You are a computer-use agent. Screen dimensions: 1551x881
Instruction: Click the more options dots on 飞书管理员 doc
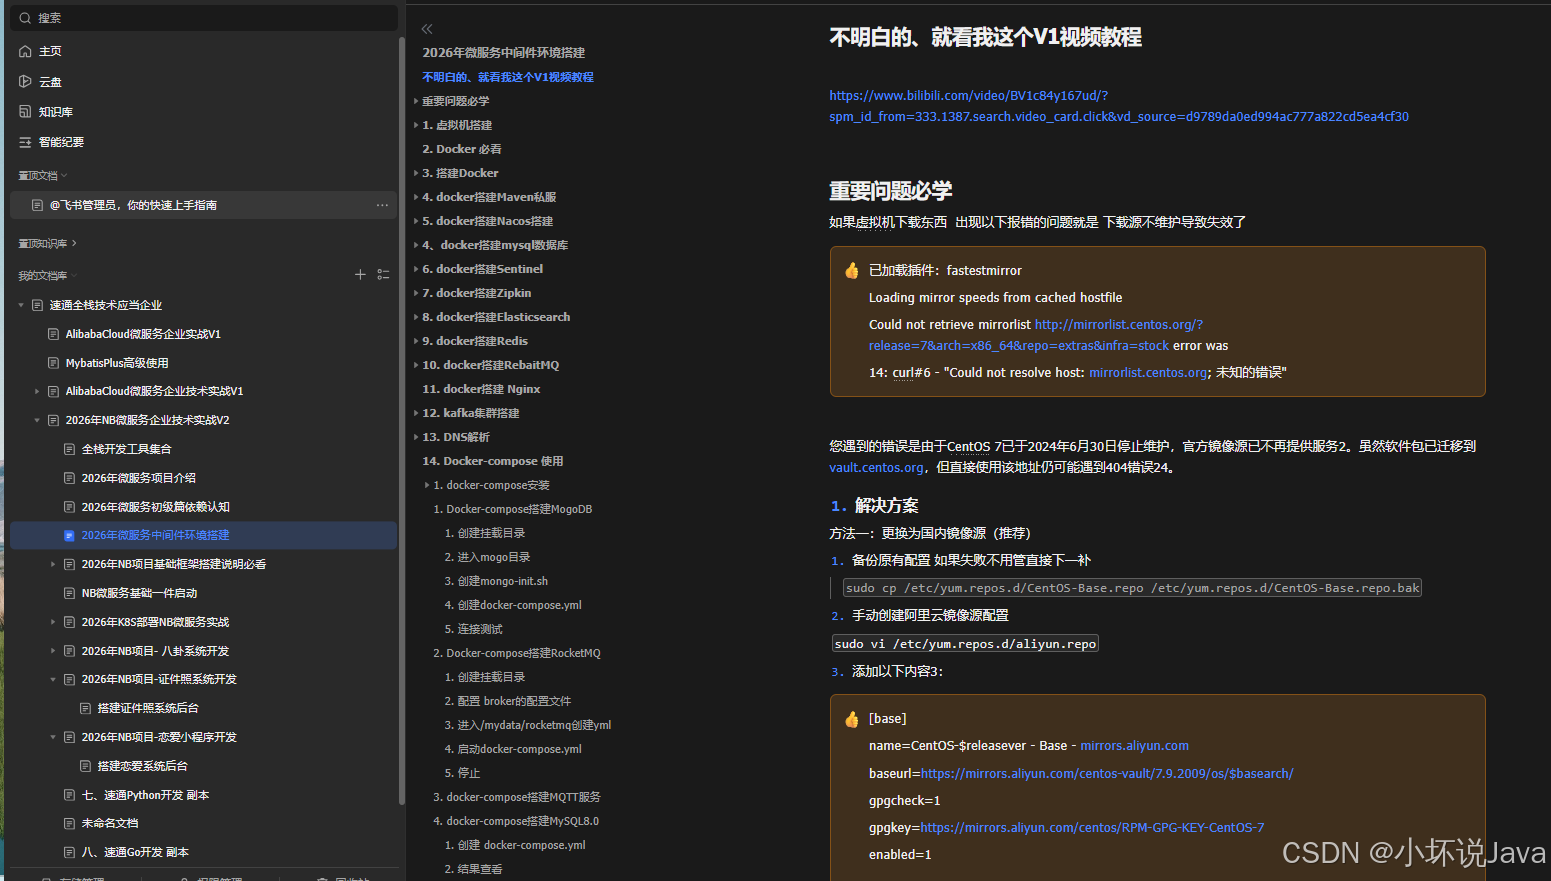pos(382,205)
